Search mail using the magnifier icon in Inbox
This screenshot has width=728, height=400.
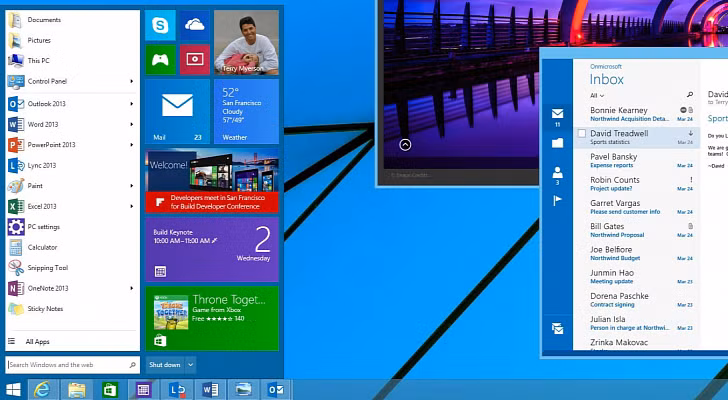(689, 95)
